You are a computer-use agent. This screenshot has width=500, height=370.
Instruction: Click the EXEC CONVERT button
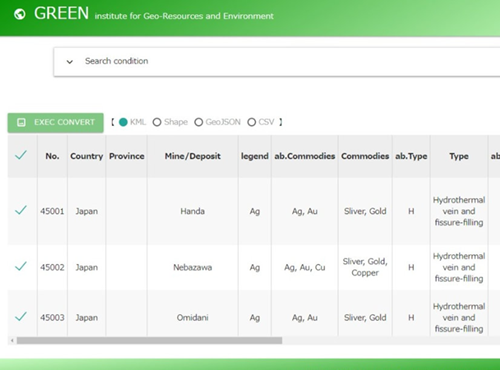point(56,122)
